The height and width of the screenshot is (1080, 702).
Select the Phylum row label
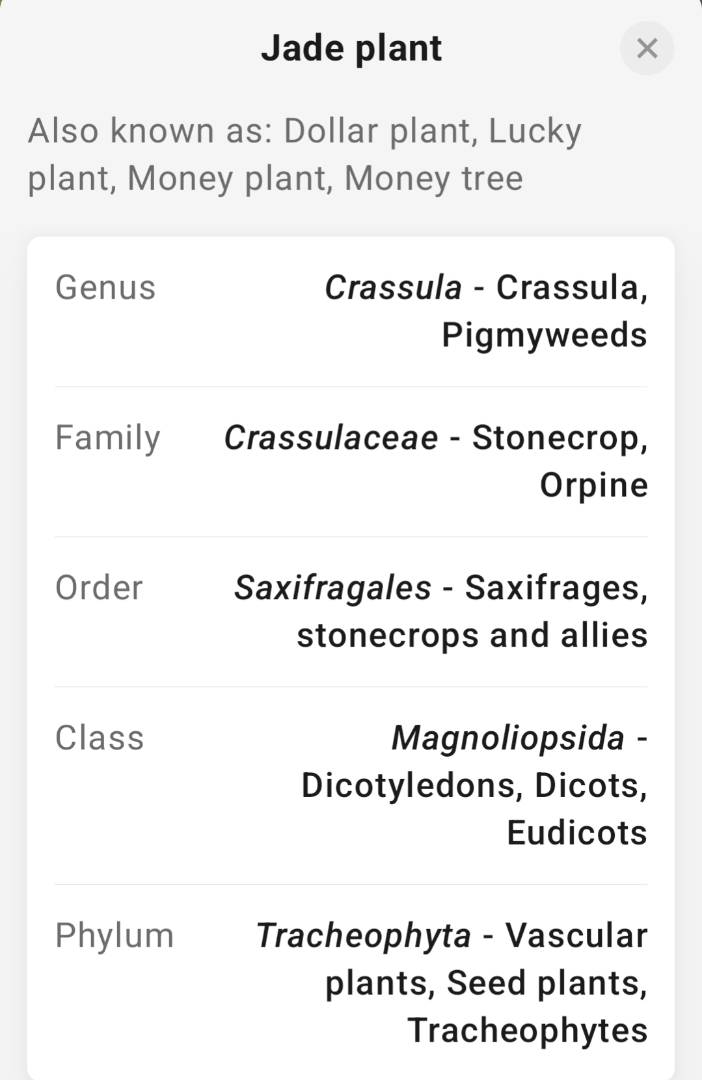pos(114,936)
